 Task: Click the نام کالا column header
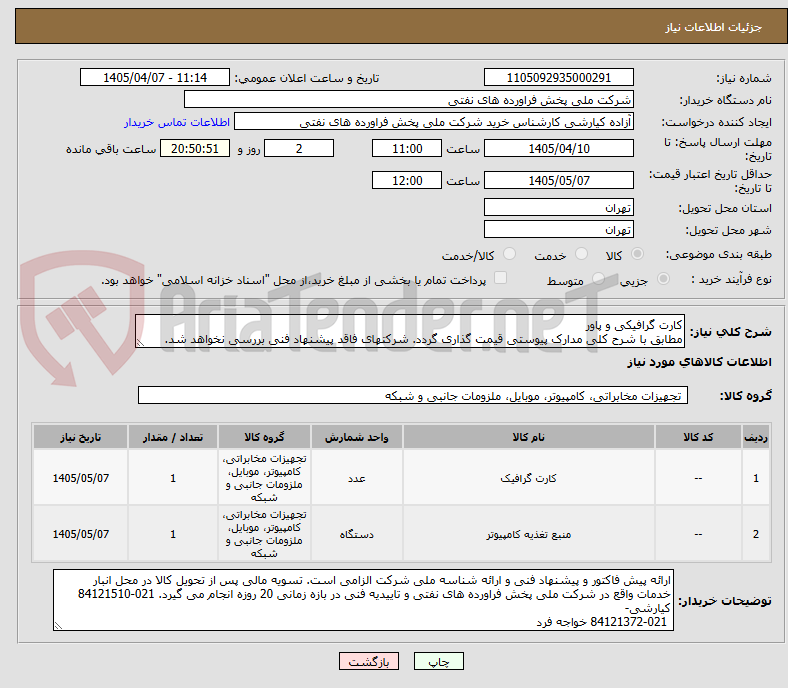click(528, 437)
